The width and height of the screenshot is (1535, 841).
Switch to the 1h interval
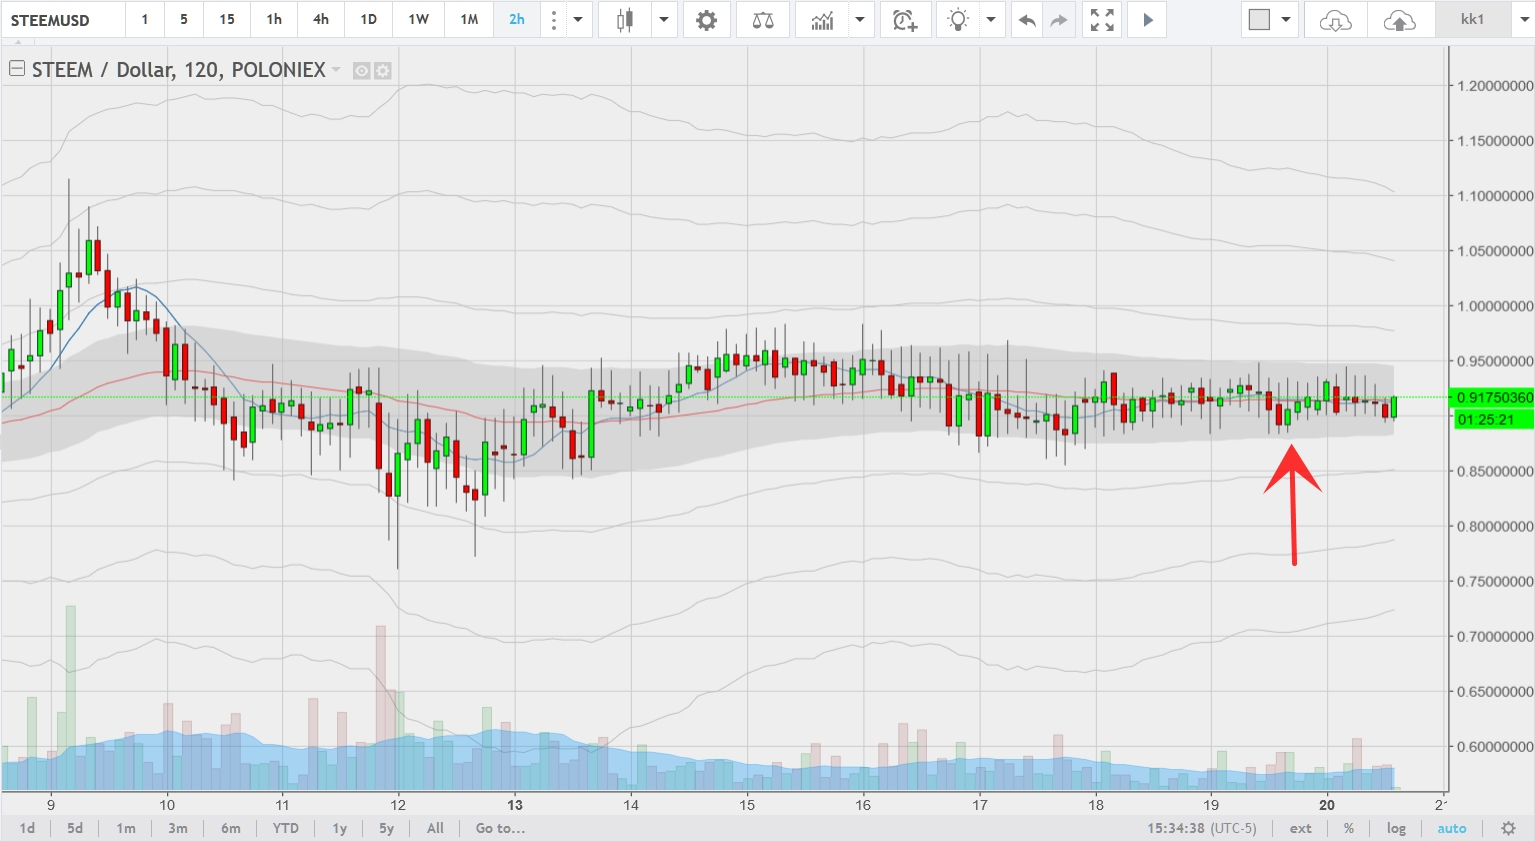(x=274, y=20)
